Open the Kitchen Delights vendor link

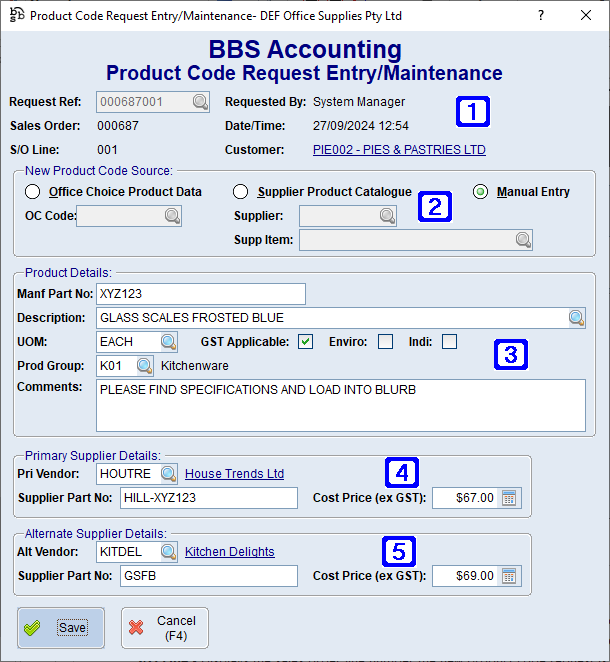click(x=230, y=552)
